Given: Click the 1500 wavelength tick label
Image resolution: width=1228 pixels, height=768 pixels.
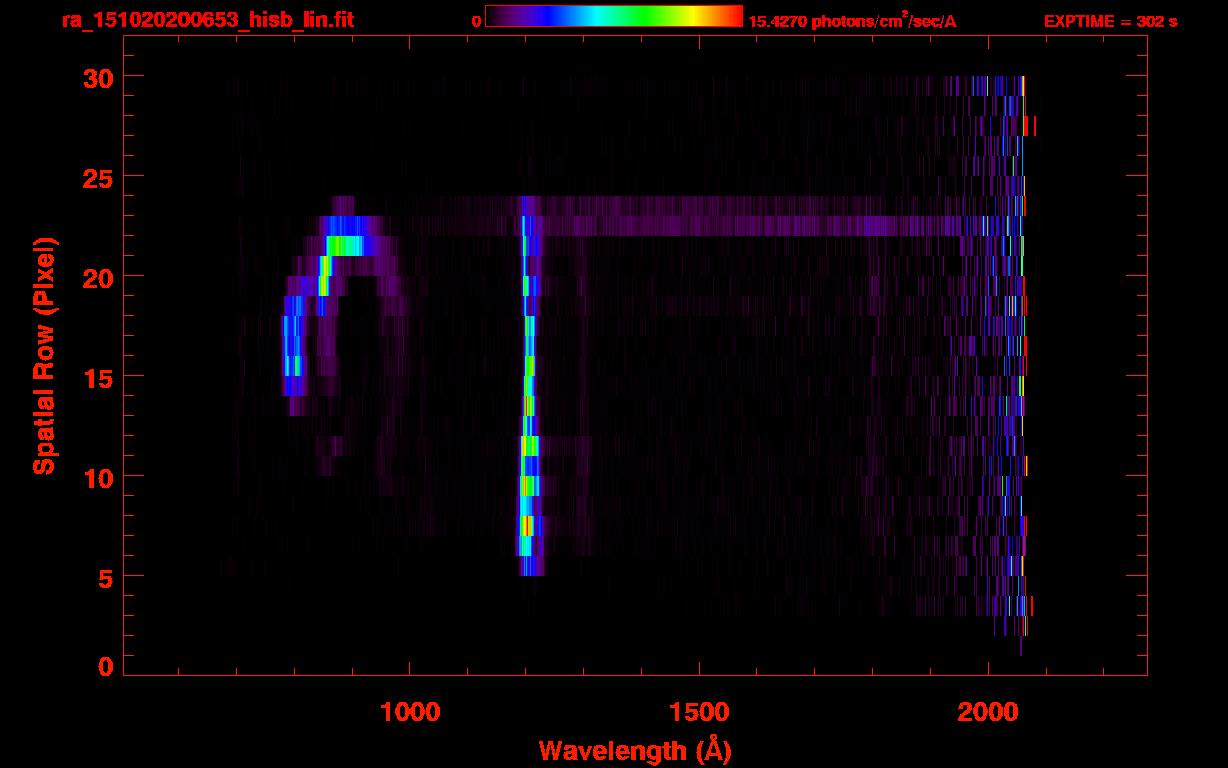Looking at the screenshot, I should pyautogui.click(x=699, y=711).
